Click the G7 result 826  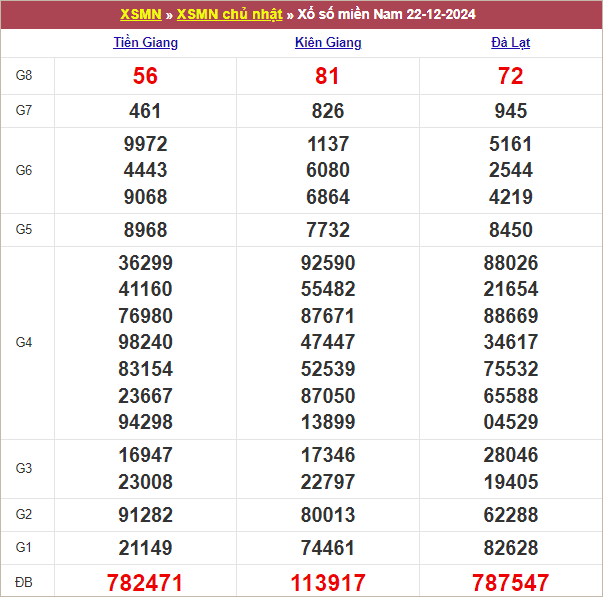[x=328, y=111]
